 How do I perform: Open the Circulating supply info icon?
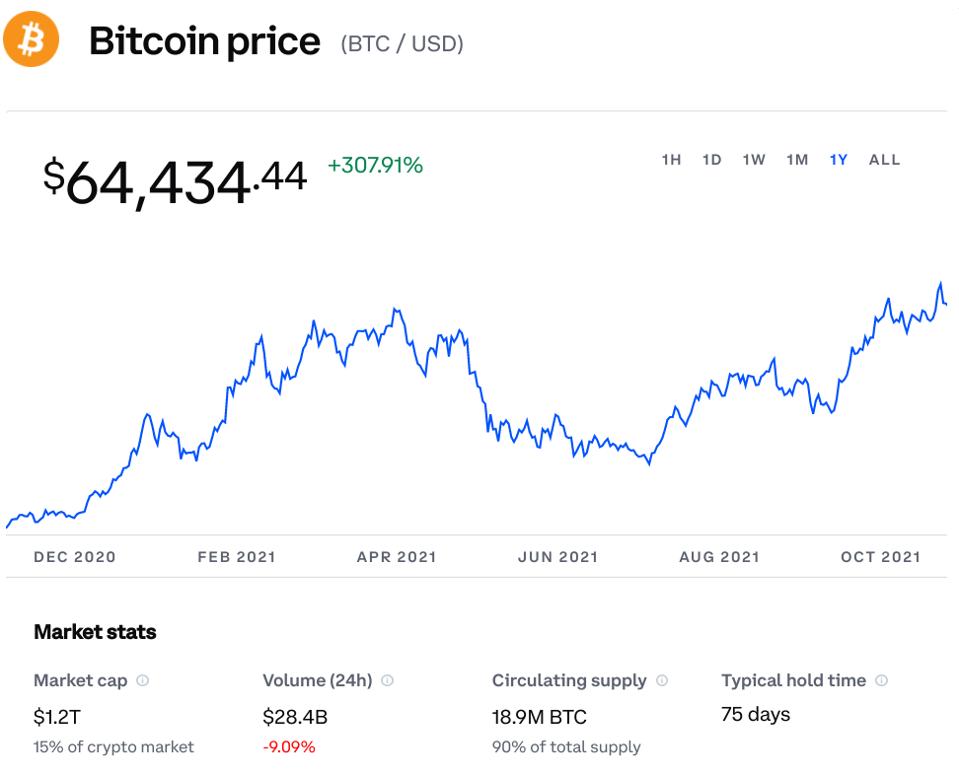pos(662,680)
